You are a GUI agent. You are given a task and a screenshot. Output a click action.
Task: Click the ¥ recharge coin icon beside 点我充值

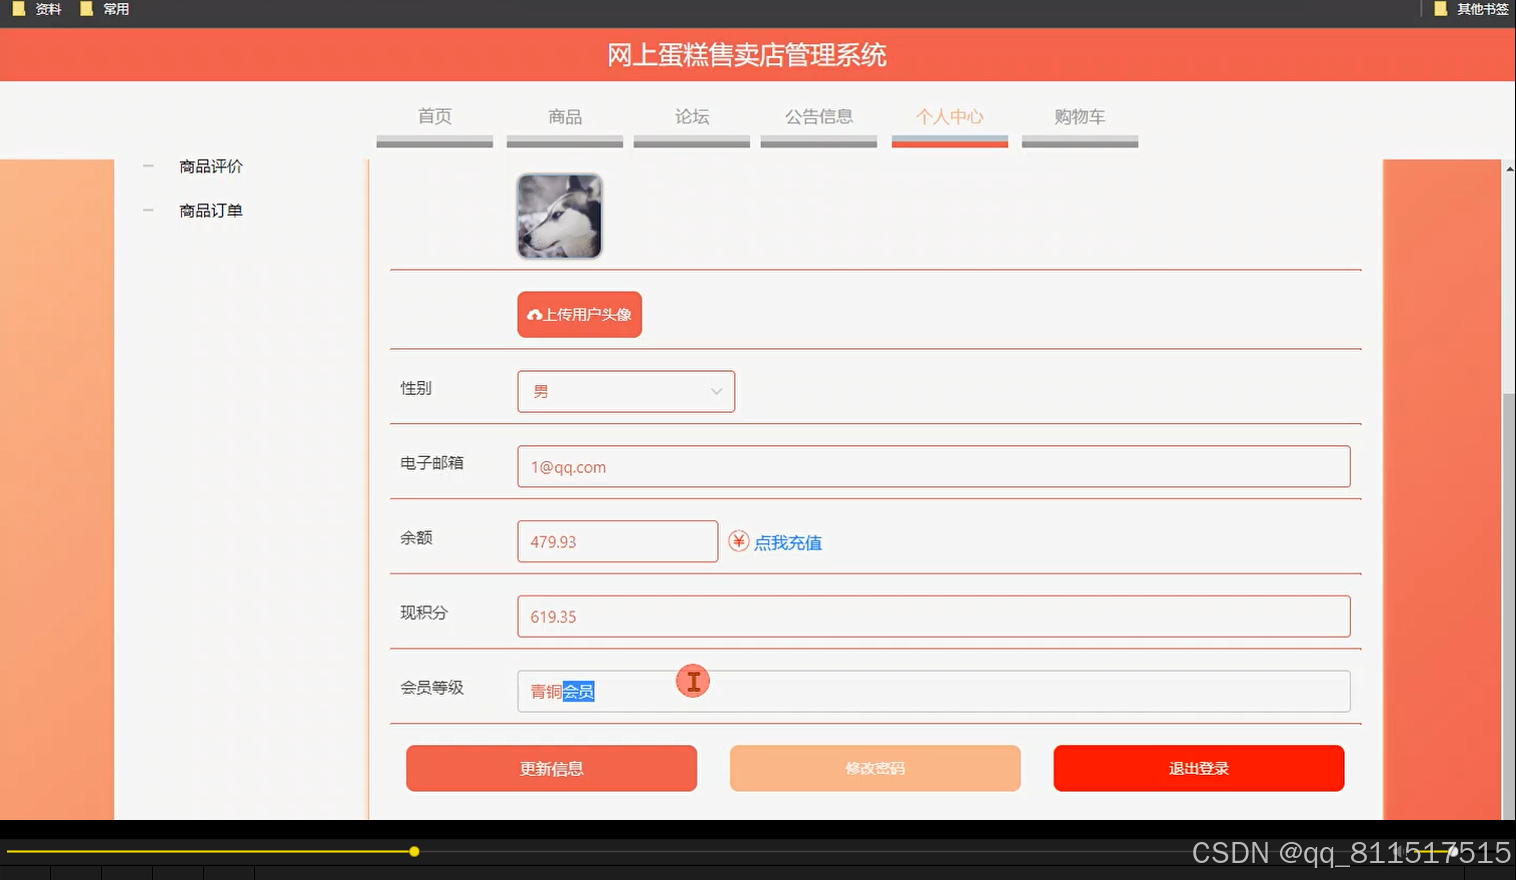coord(737,541)
